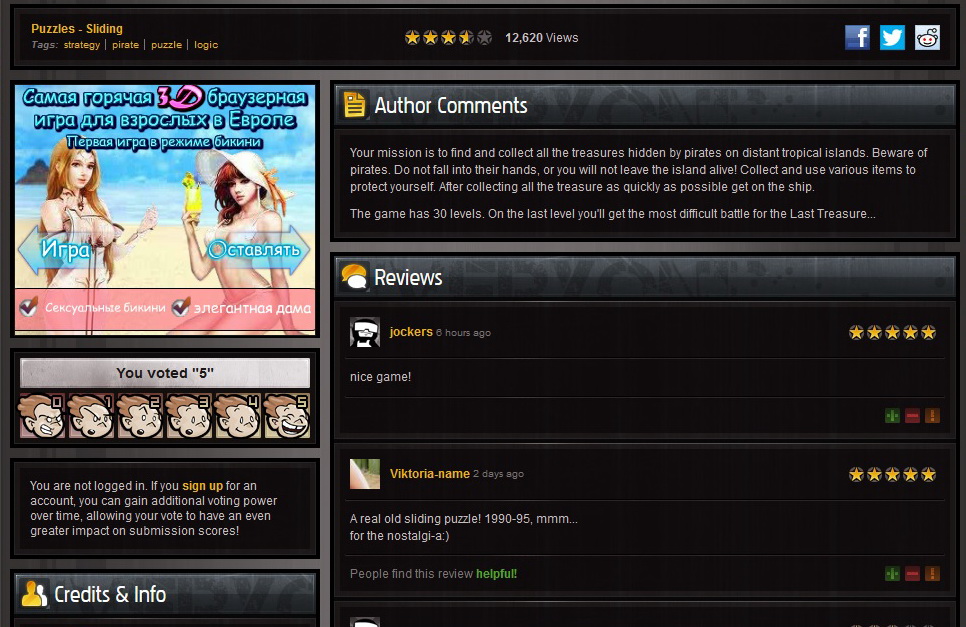Share the game on Facebook

tap(857, 38)
